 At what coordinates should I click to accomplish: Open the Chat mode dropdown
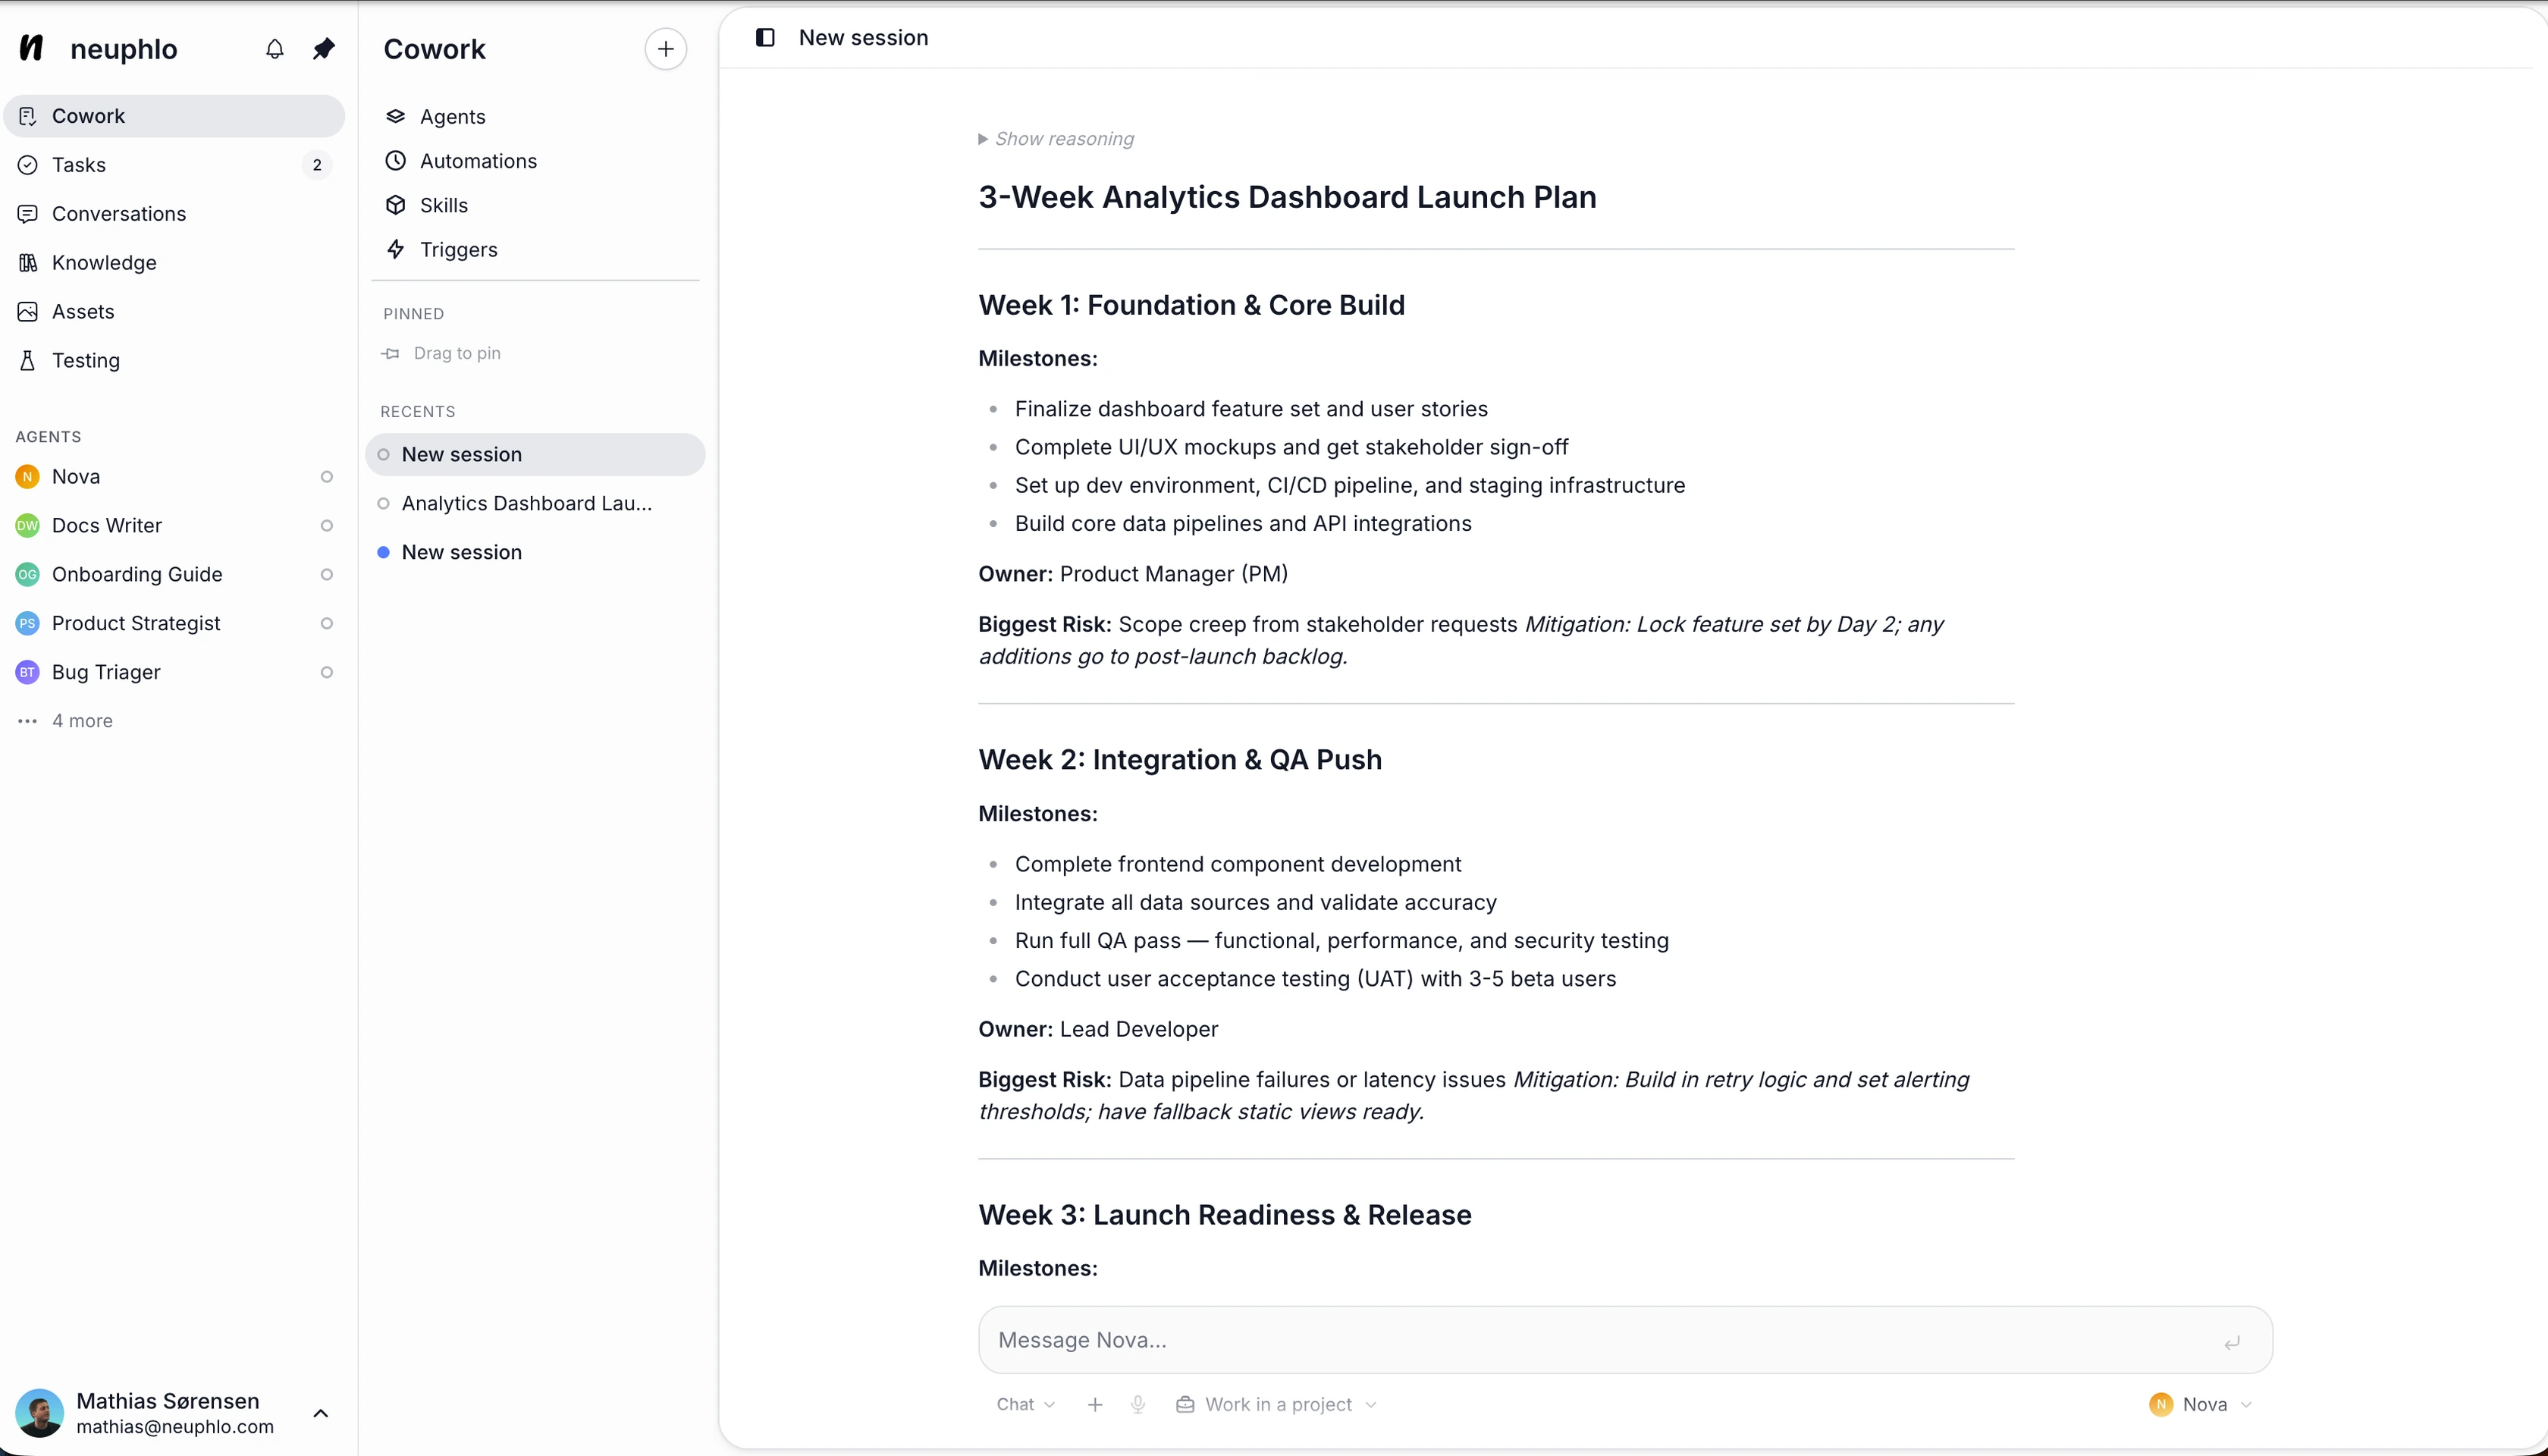[1026, 1405]
